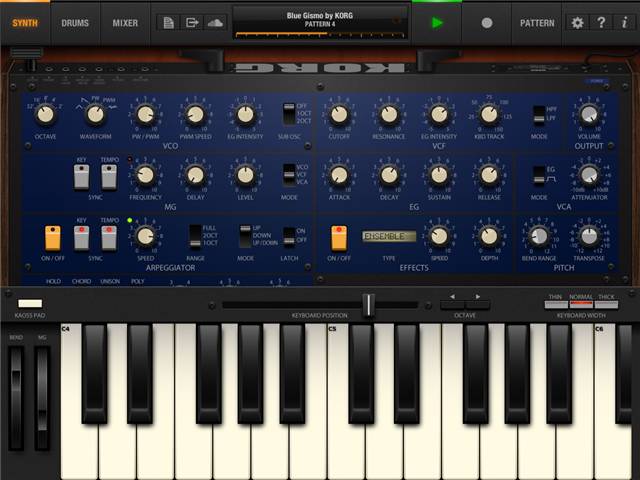Click the PW / PWM knob
Screen dimensions: 640x480
pyautogui.click(x=145, y=115)
